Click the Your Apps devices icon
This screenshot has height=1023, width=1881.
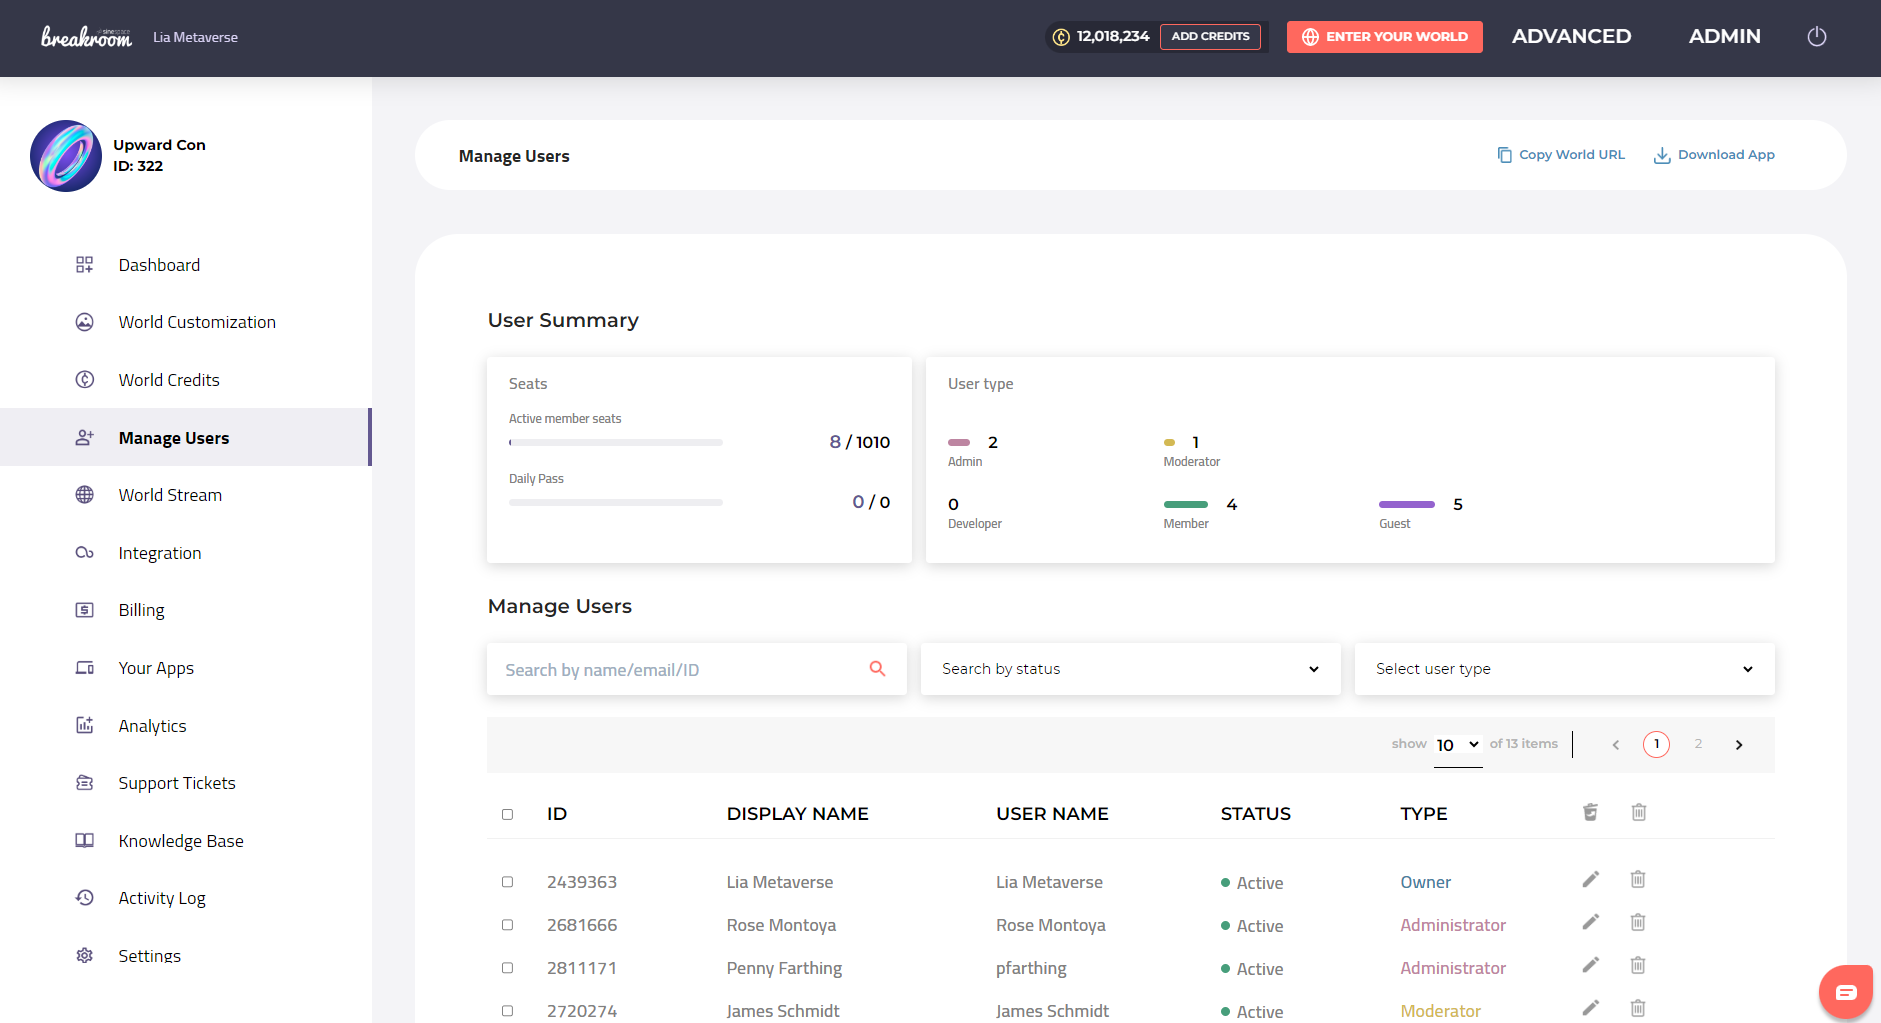[x=85, y=668]
